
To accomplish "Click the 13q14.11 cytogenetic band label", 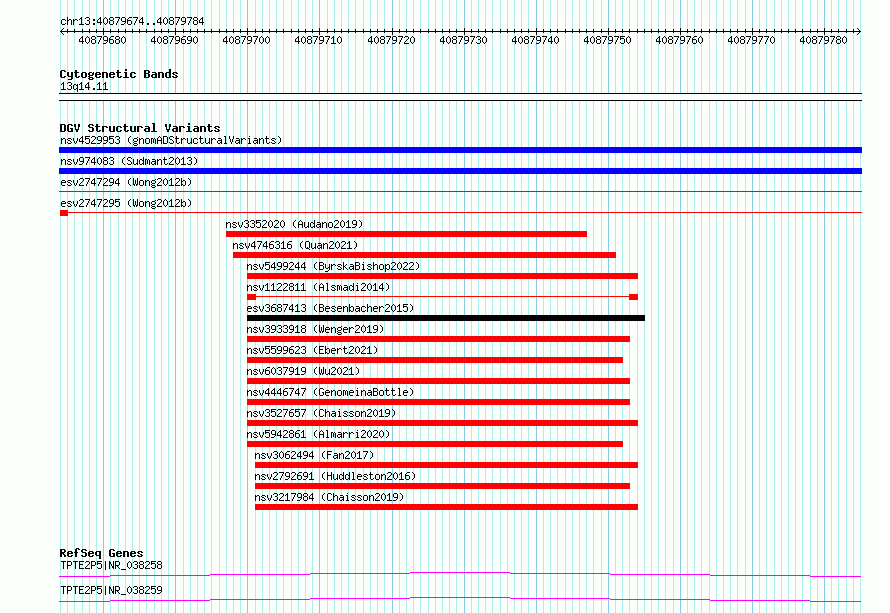I will pyautogui.click(x=84, y=86).
